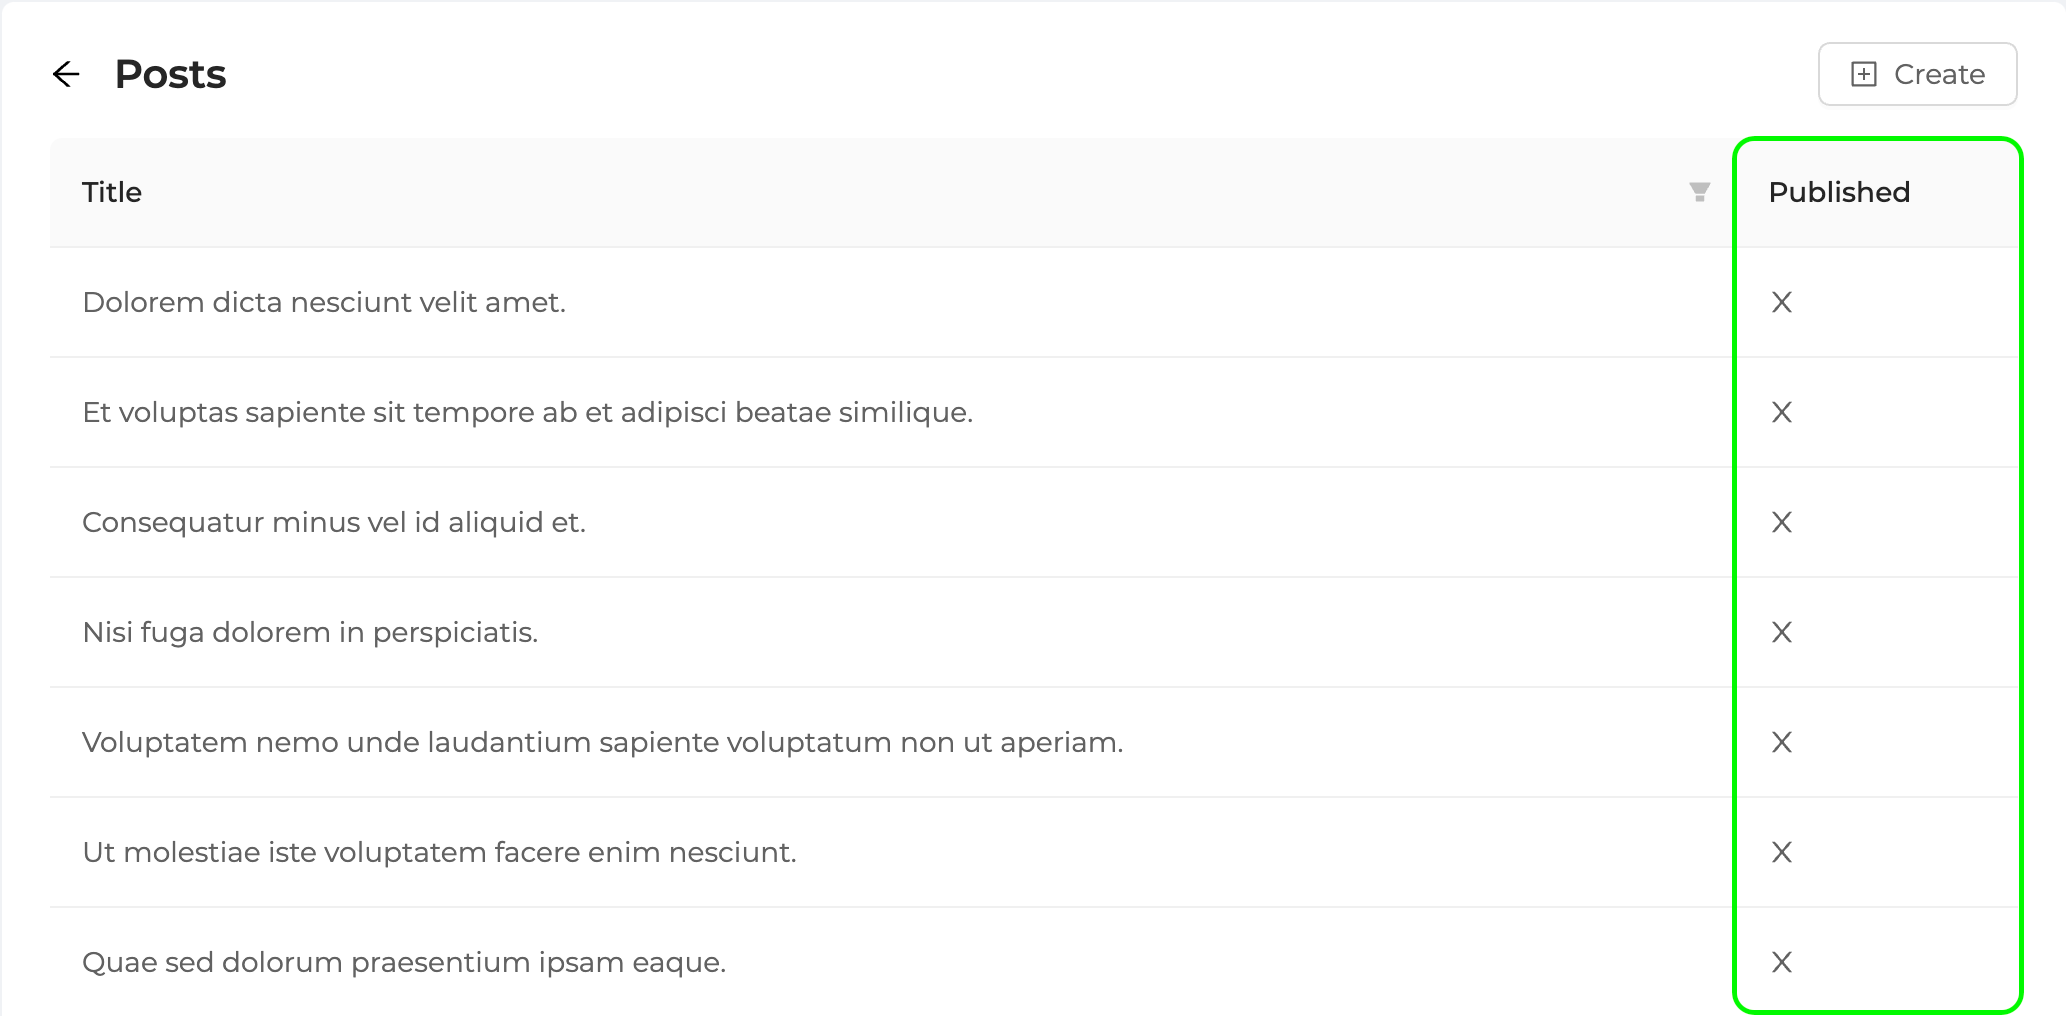2066x1016 pixels.
Task: Click the X icon for Nisi fuga row
Action: (1782, 632)
